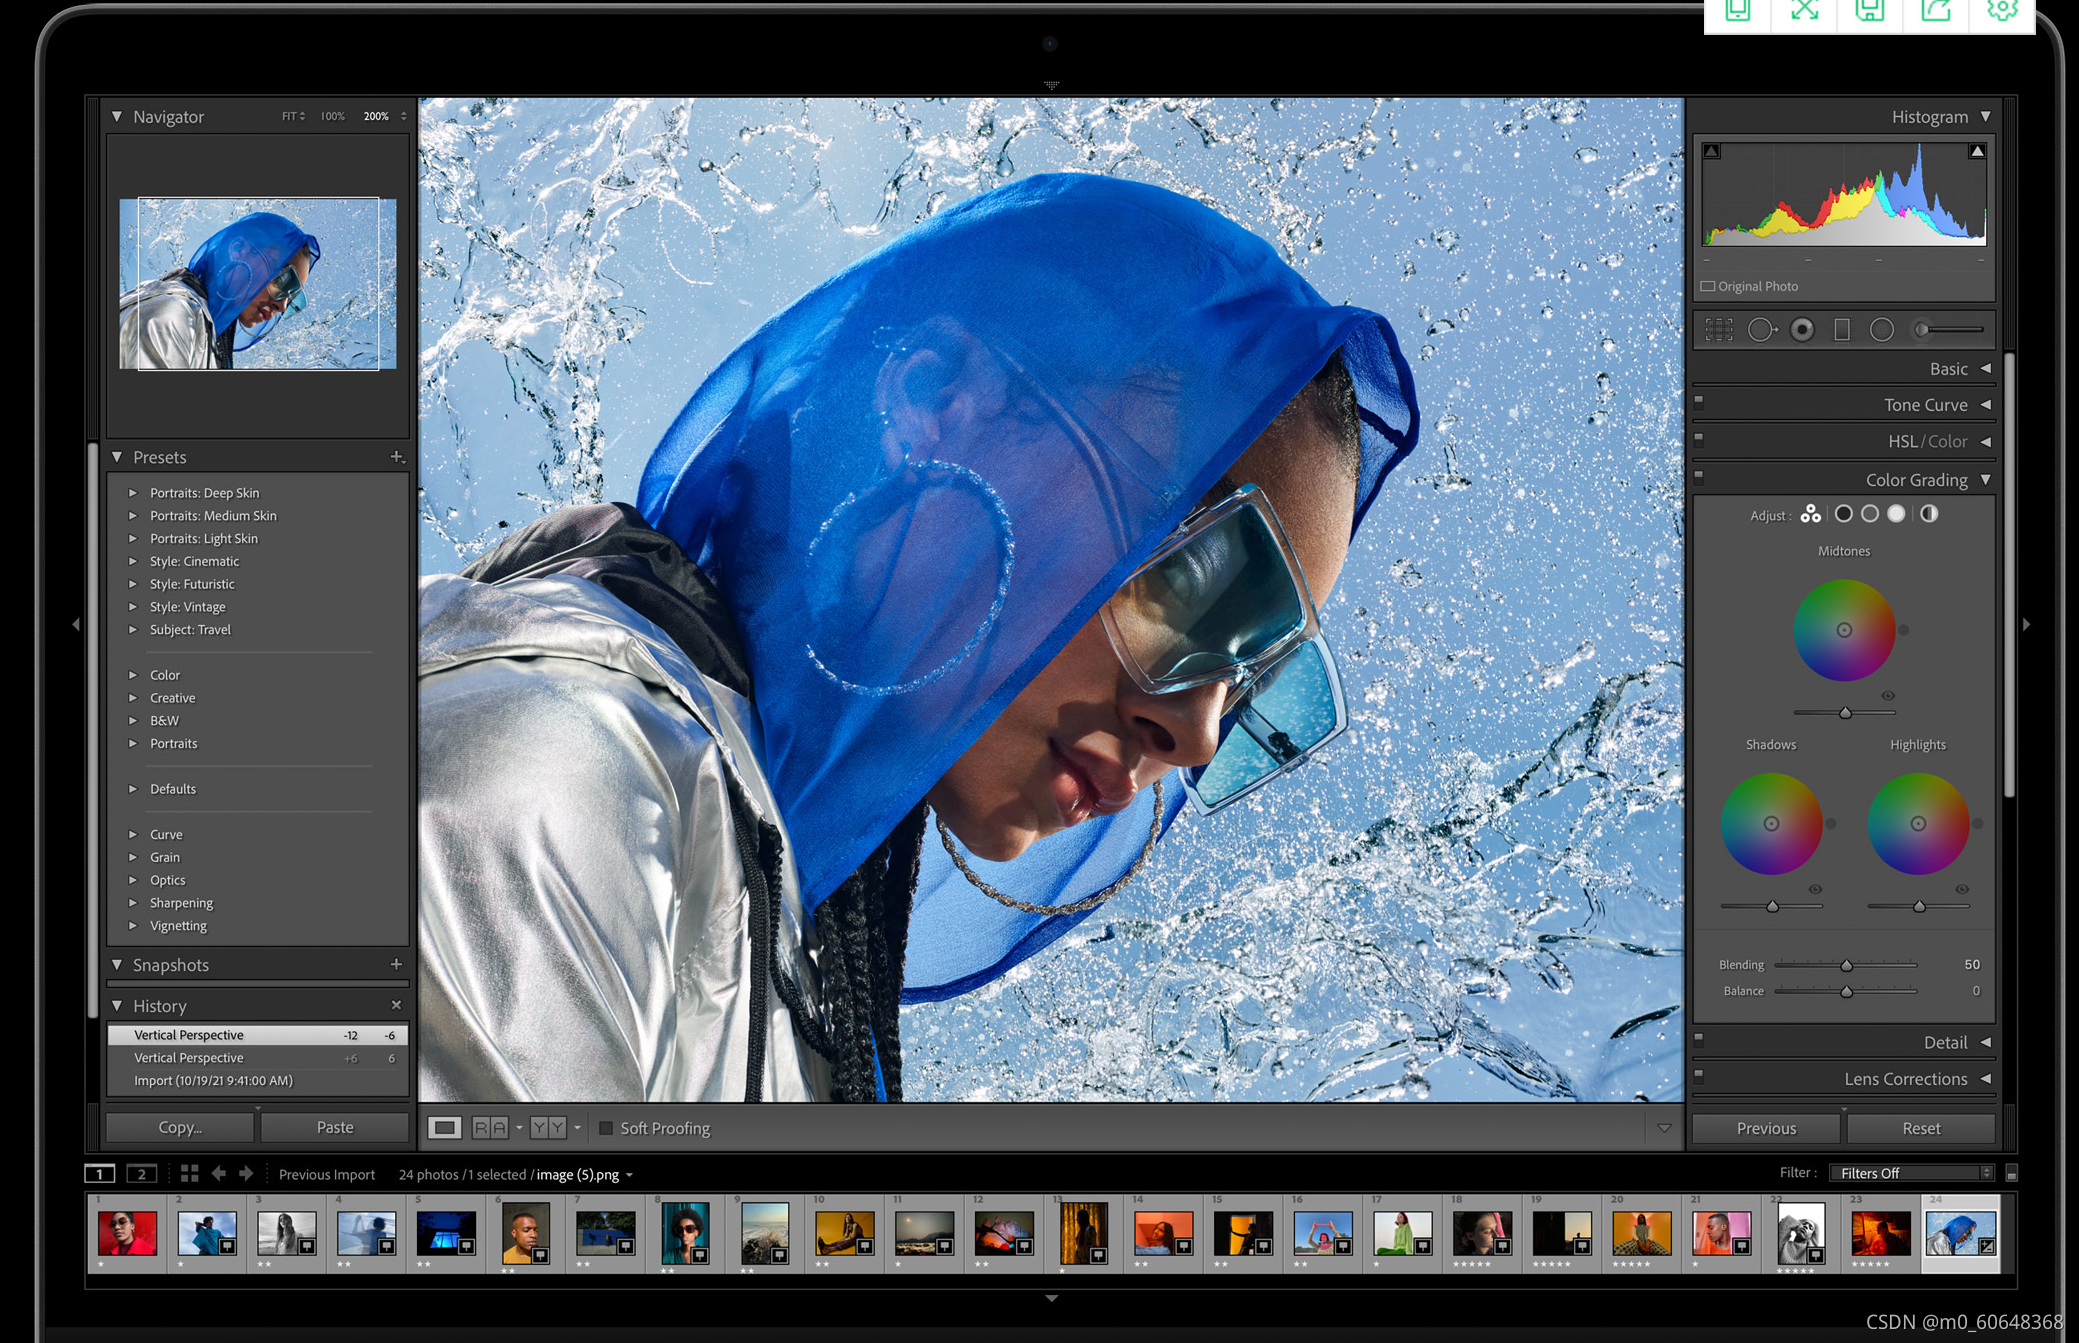Select filmstrip thumbnail number 8
Viewport: 2079px width, 1343px height.
[685, 1233]
